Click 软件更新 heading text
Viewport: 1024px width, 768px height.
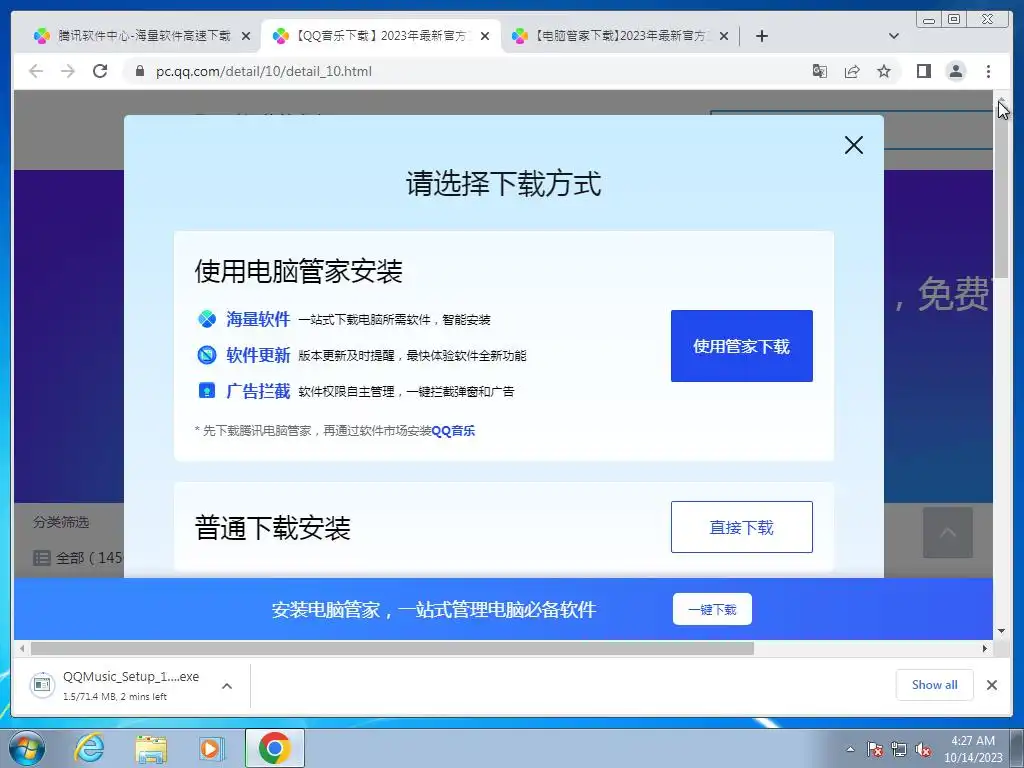pyautogui.click(x=258, y=355)
